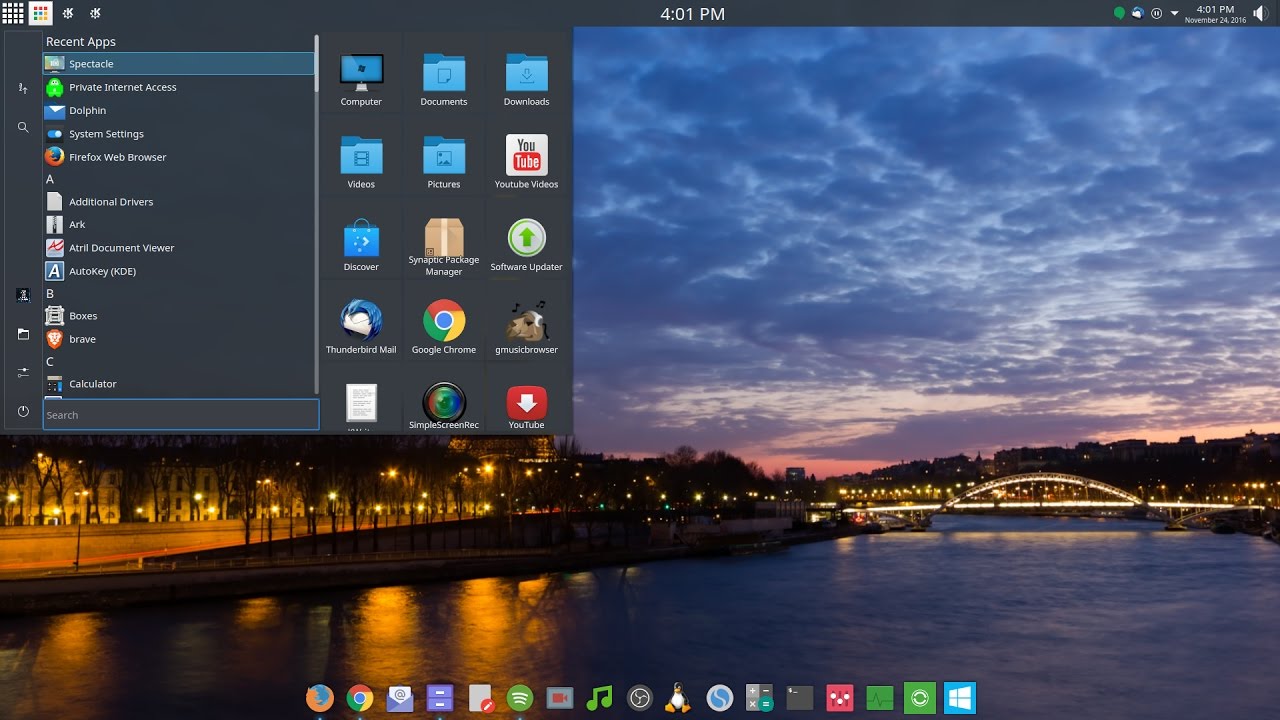Launch the Youtube Videos tile
Image resolution: width=1280 pixels, height=720 pixels.
526,162
